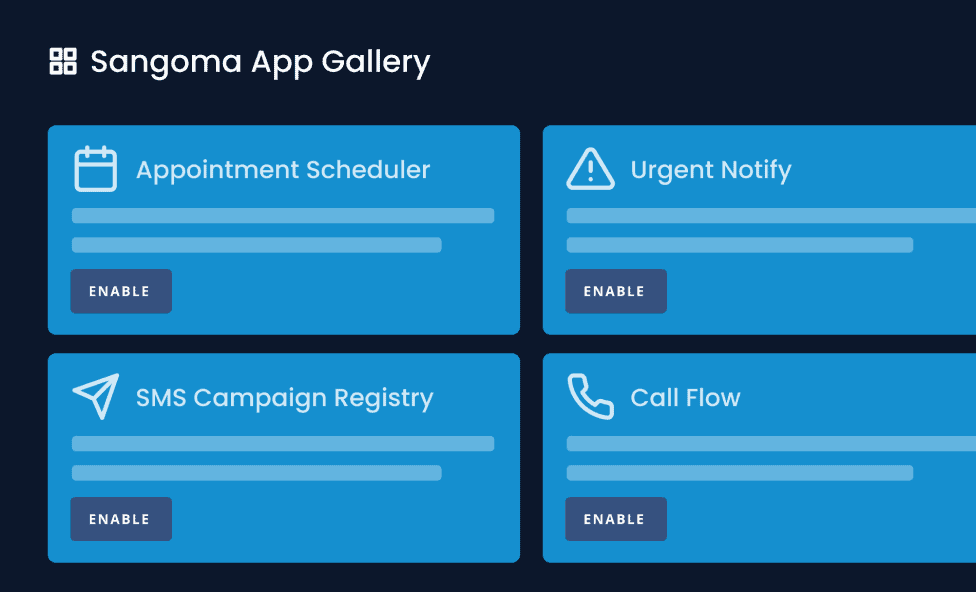Click first description line under SMS Campaign Registry
Viewport: 976px width, 592px height.
(283, 444)
